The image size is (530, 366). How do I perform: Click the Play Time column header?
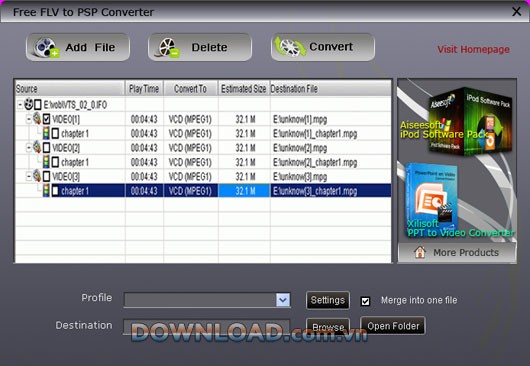pos(144,89)
